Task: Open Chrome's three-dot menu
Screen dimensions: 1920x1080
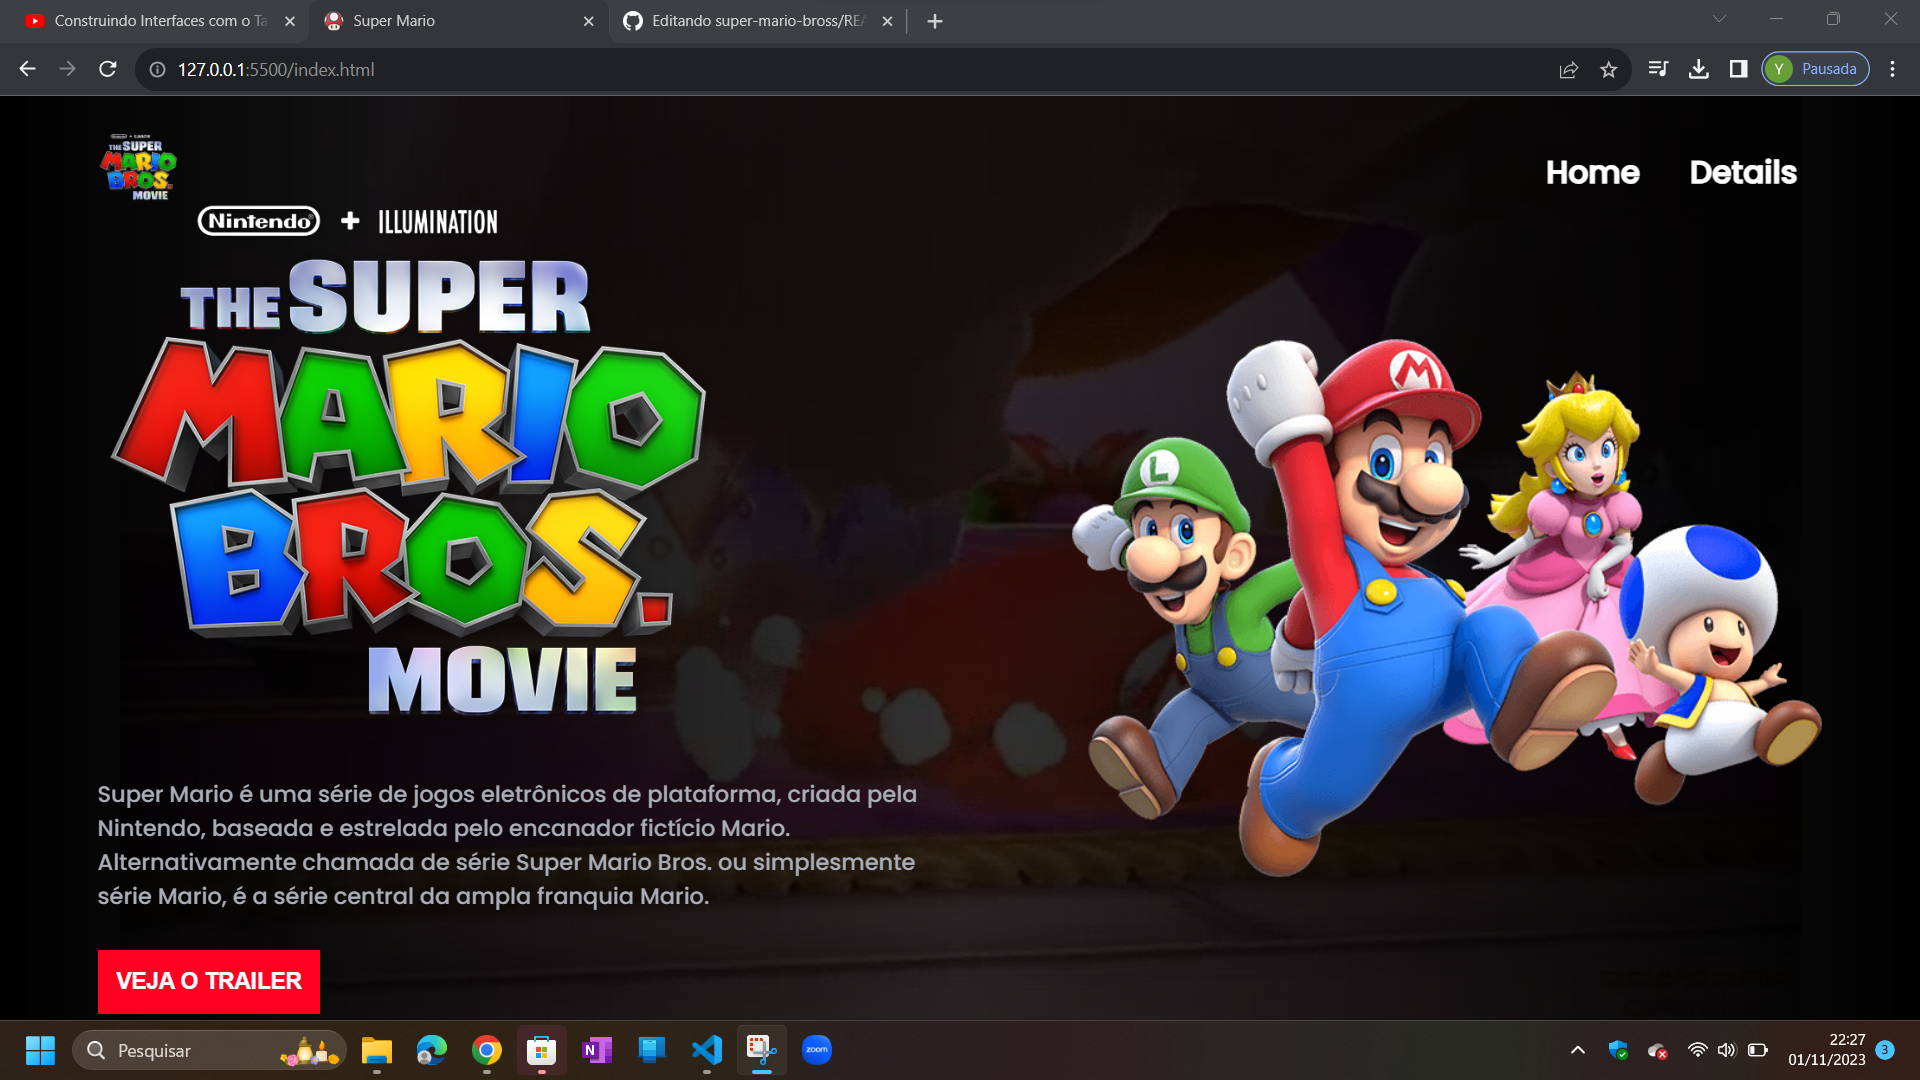Action: (x=1892, y=69)
